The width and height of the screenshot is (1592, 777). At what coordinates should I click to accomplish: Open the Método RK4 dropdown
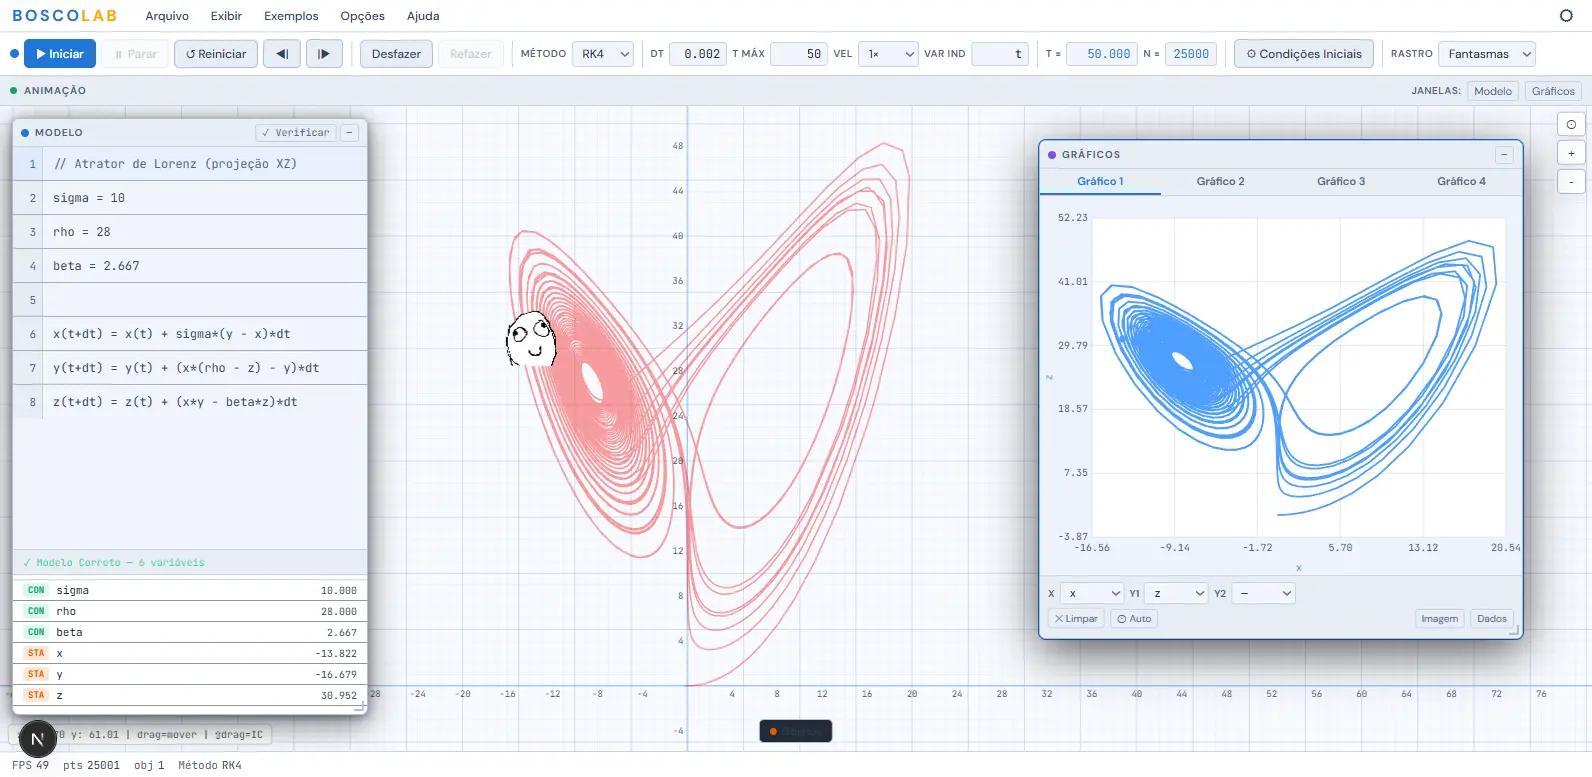[605, 54]
